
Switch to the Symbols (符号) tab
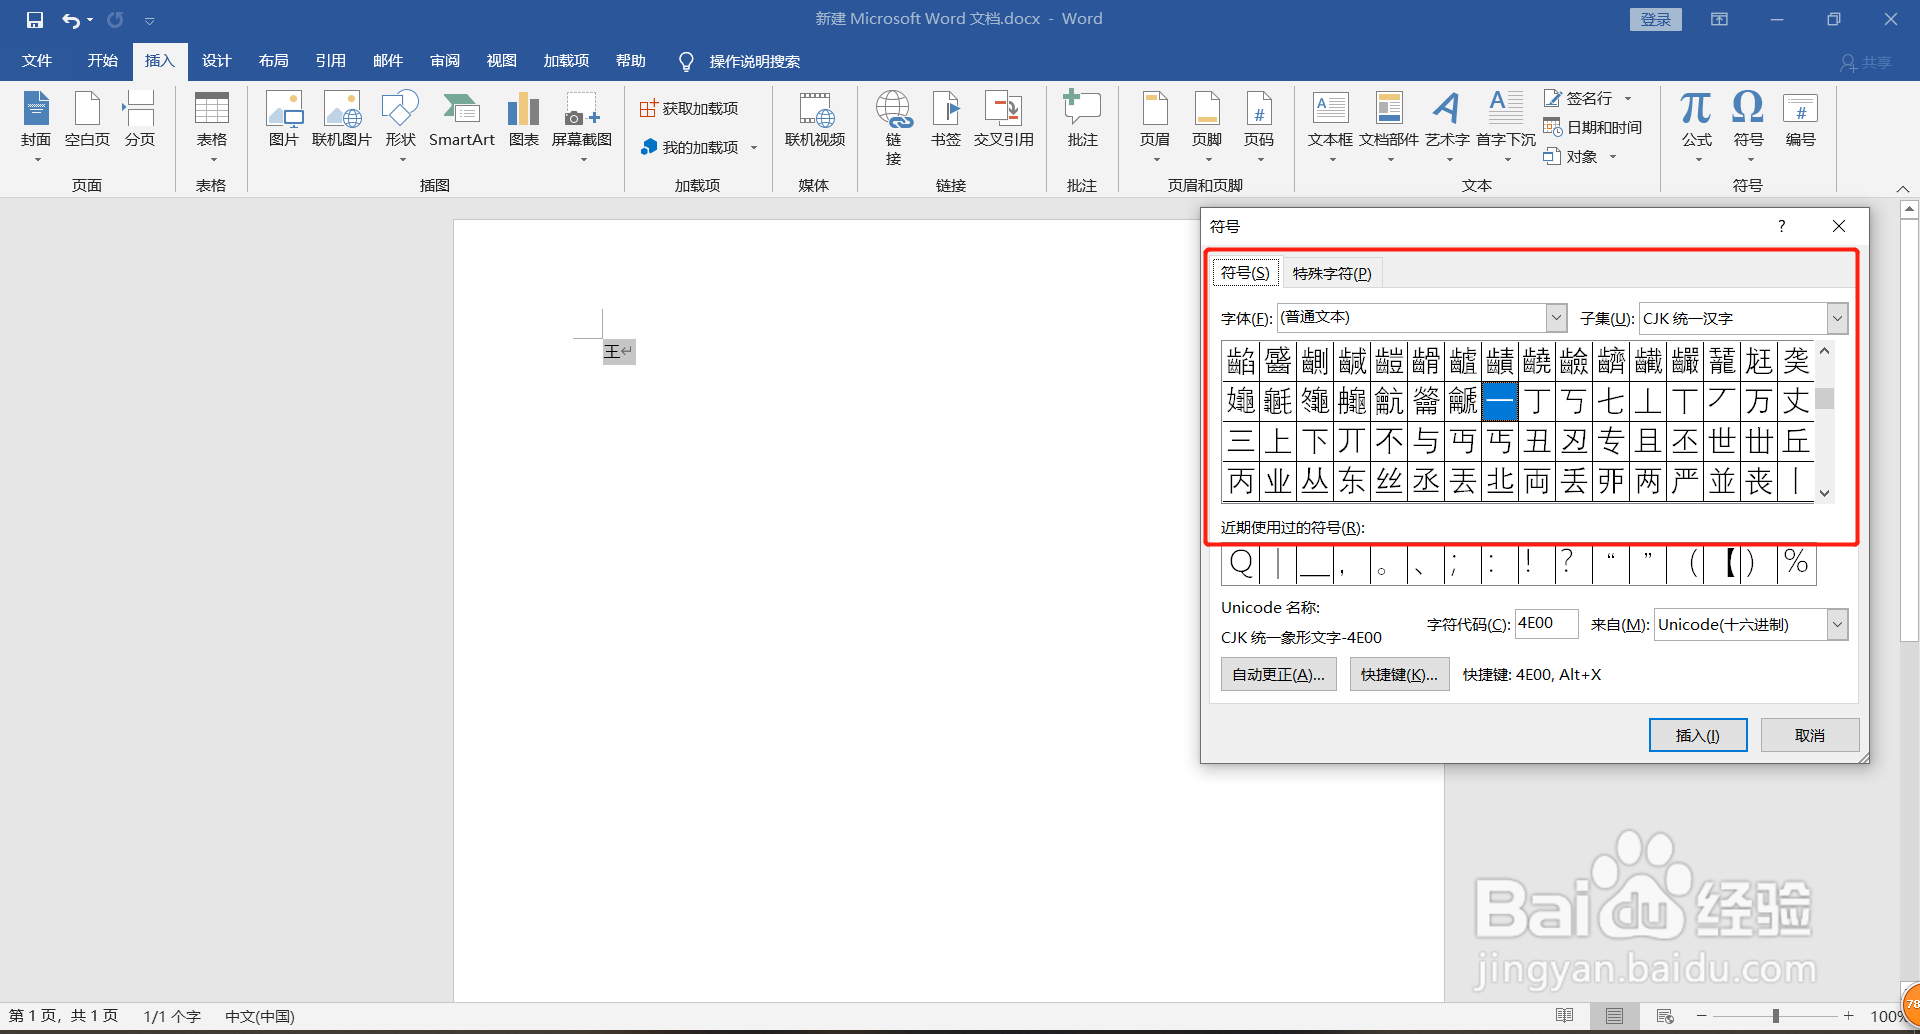click(x=1245, y=272)
